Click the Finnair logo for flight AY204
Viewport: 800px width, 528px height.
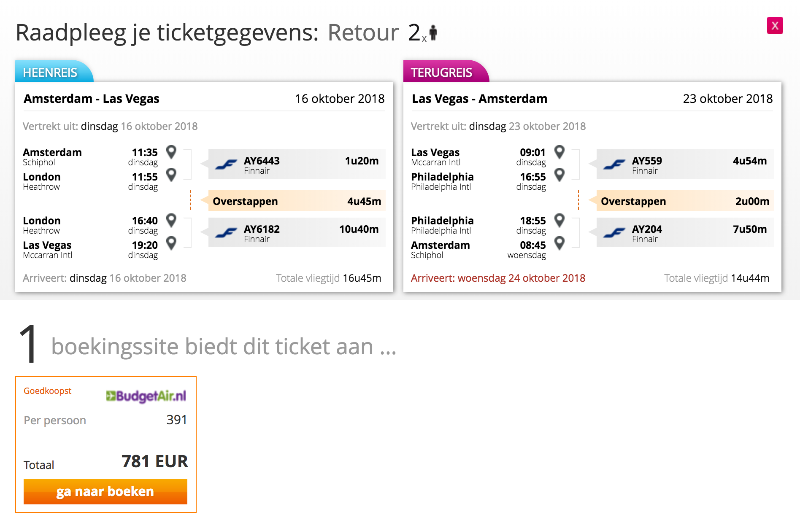[x=615, y=233]
